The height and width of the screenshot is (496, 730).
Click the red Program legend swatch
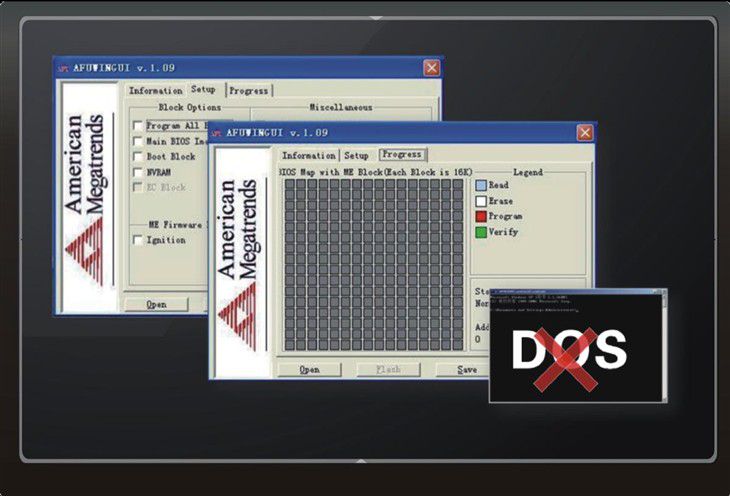tap(481, 216)
